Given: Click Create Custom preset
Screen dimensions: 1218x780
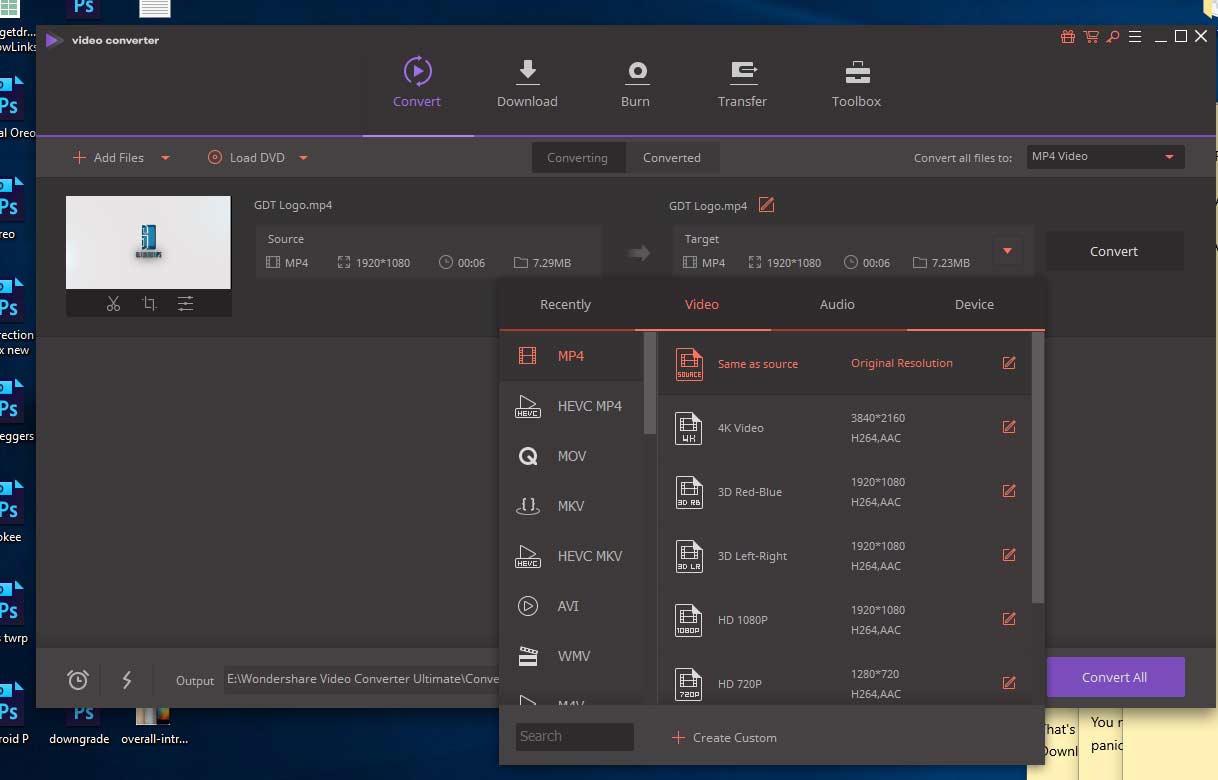Looking at the screenshot, I should (x=724, y=737).
